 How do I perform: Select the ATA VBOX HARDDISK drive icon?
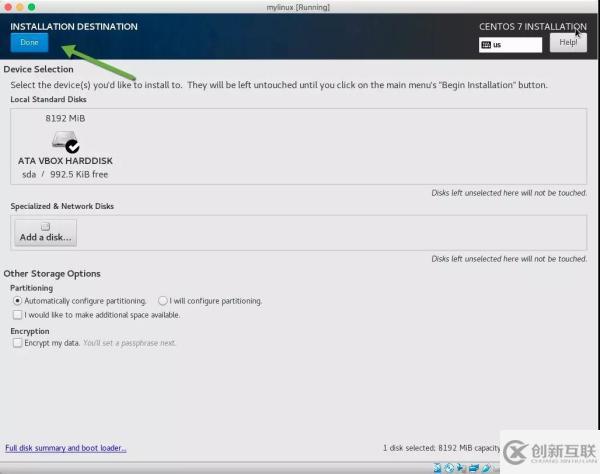pos(65,141)
